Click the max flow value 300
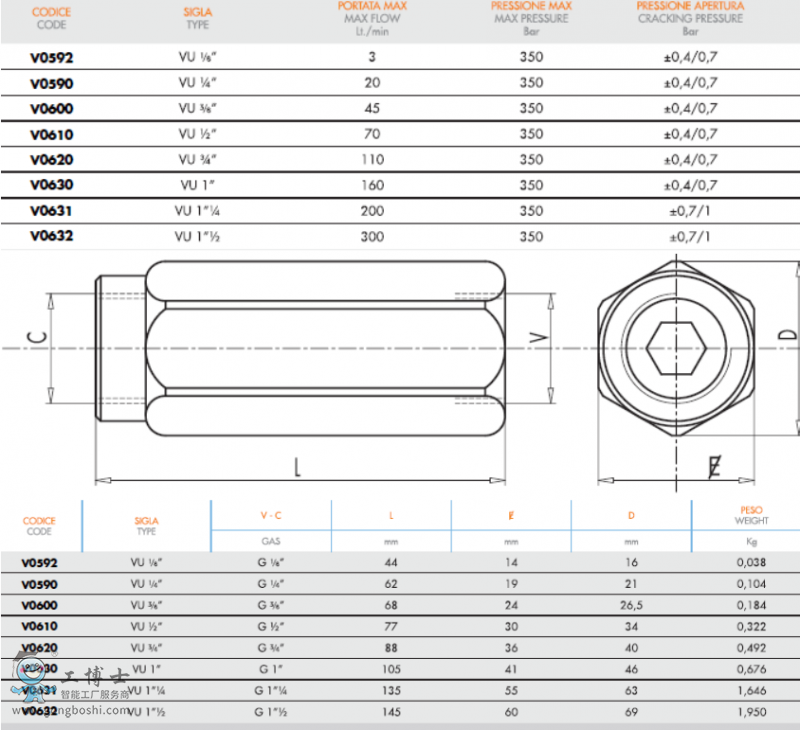 (372, 236)
